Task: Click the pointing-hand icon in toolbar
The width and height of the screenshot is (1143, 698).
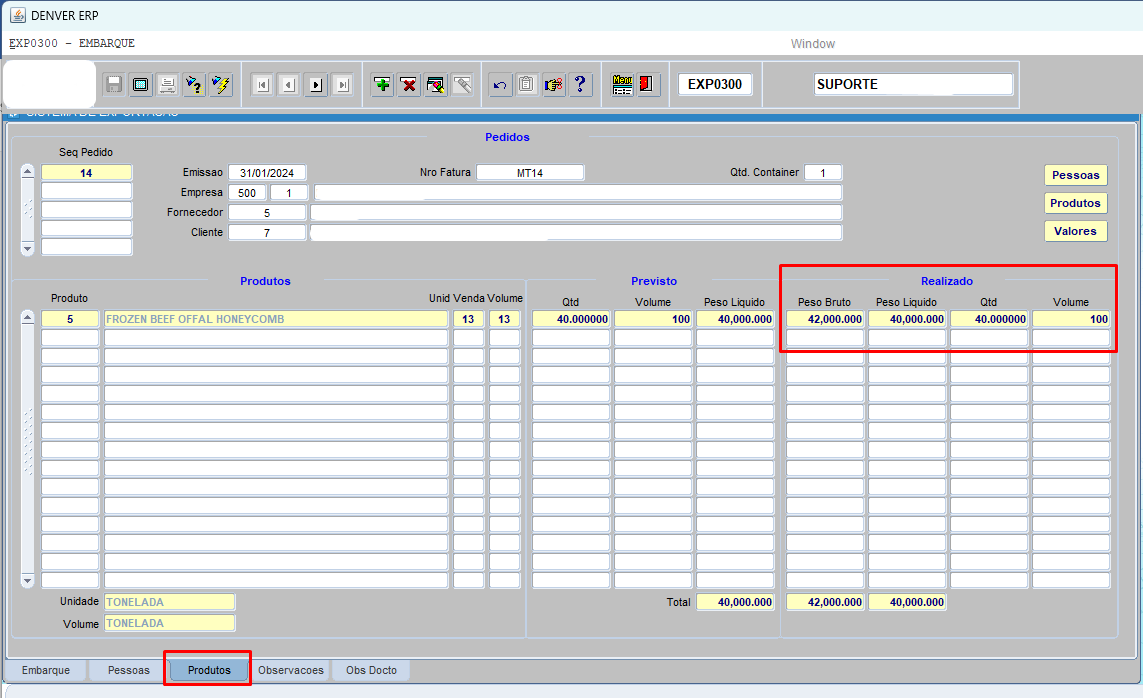Action: click(553, 85)
